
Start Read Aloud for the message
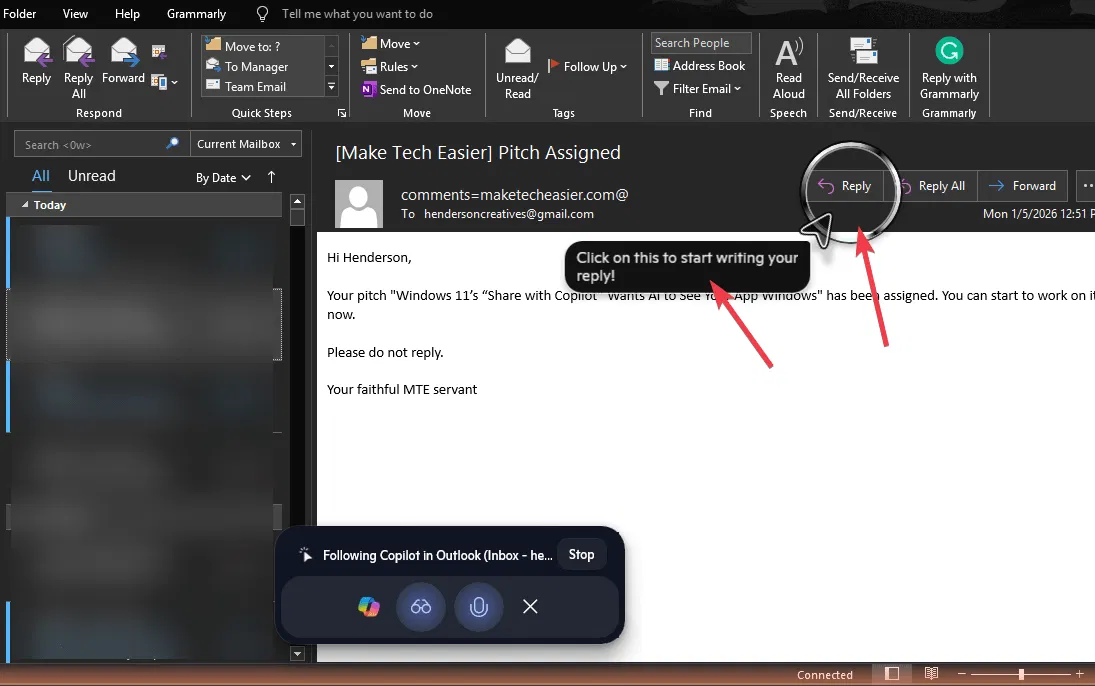pos(788,65)
